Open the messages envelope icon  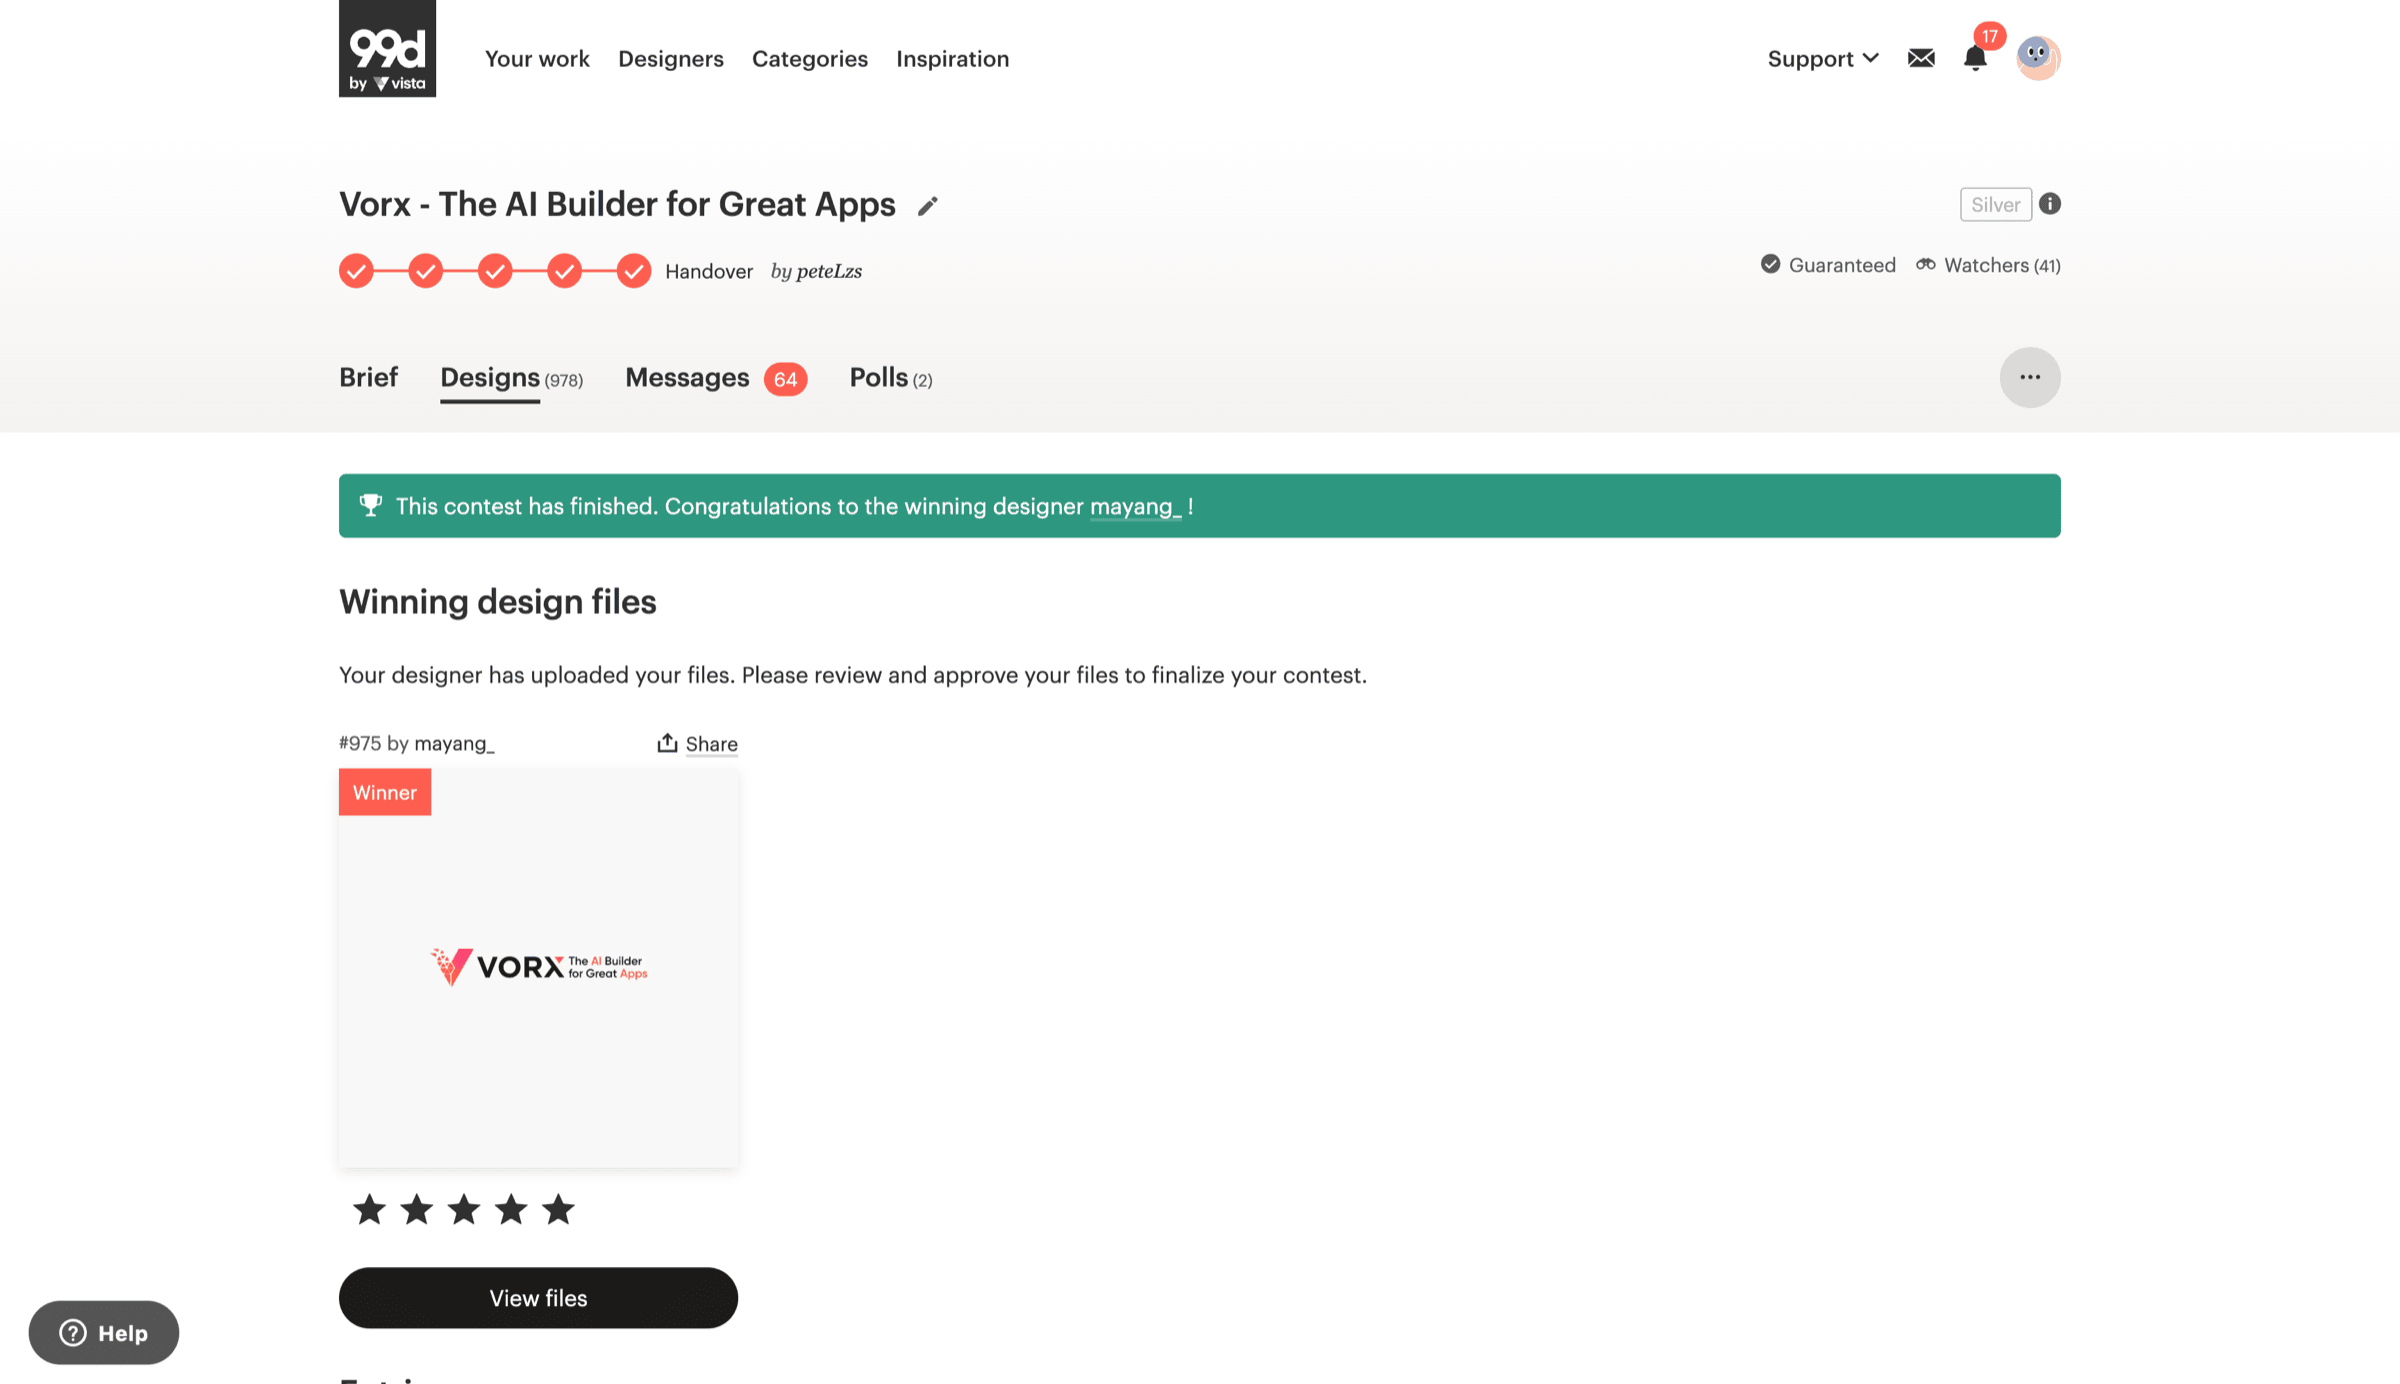click(x=1921, y=58)
